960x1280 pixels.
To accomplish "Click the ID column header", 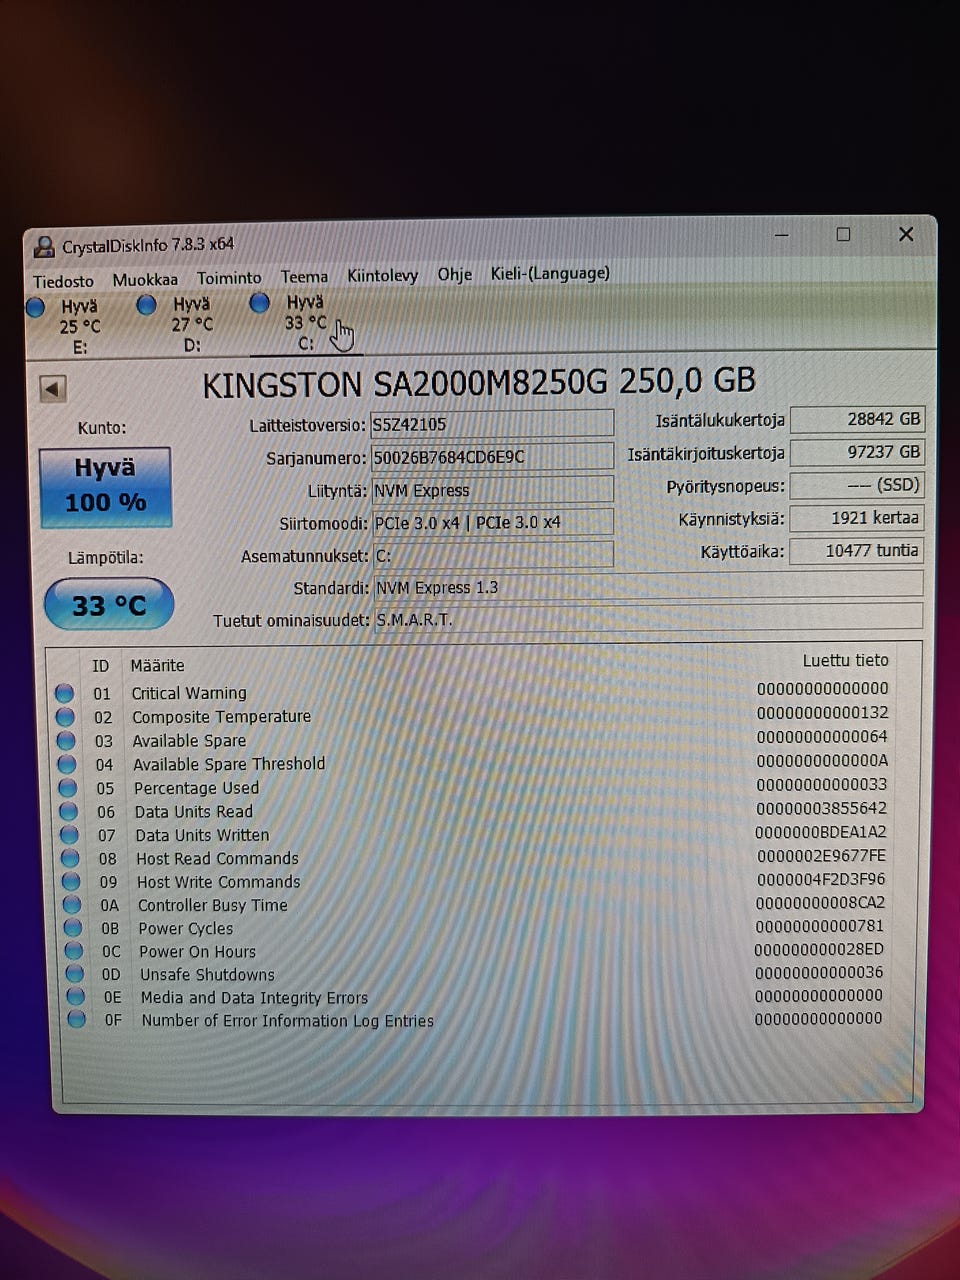I will pyautogui.click(x=100, y=666).
